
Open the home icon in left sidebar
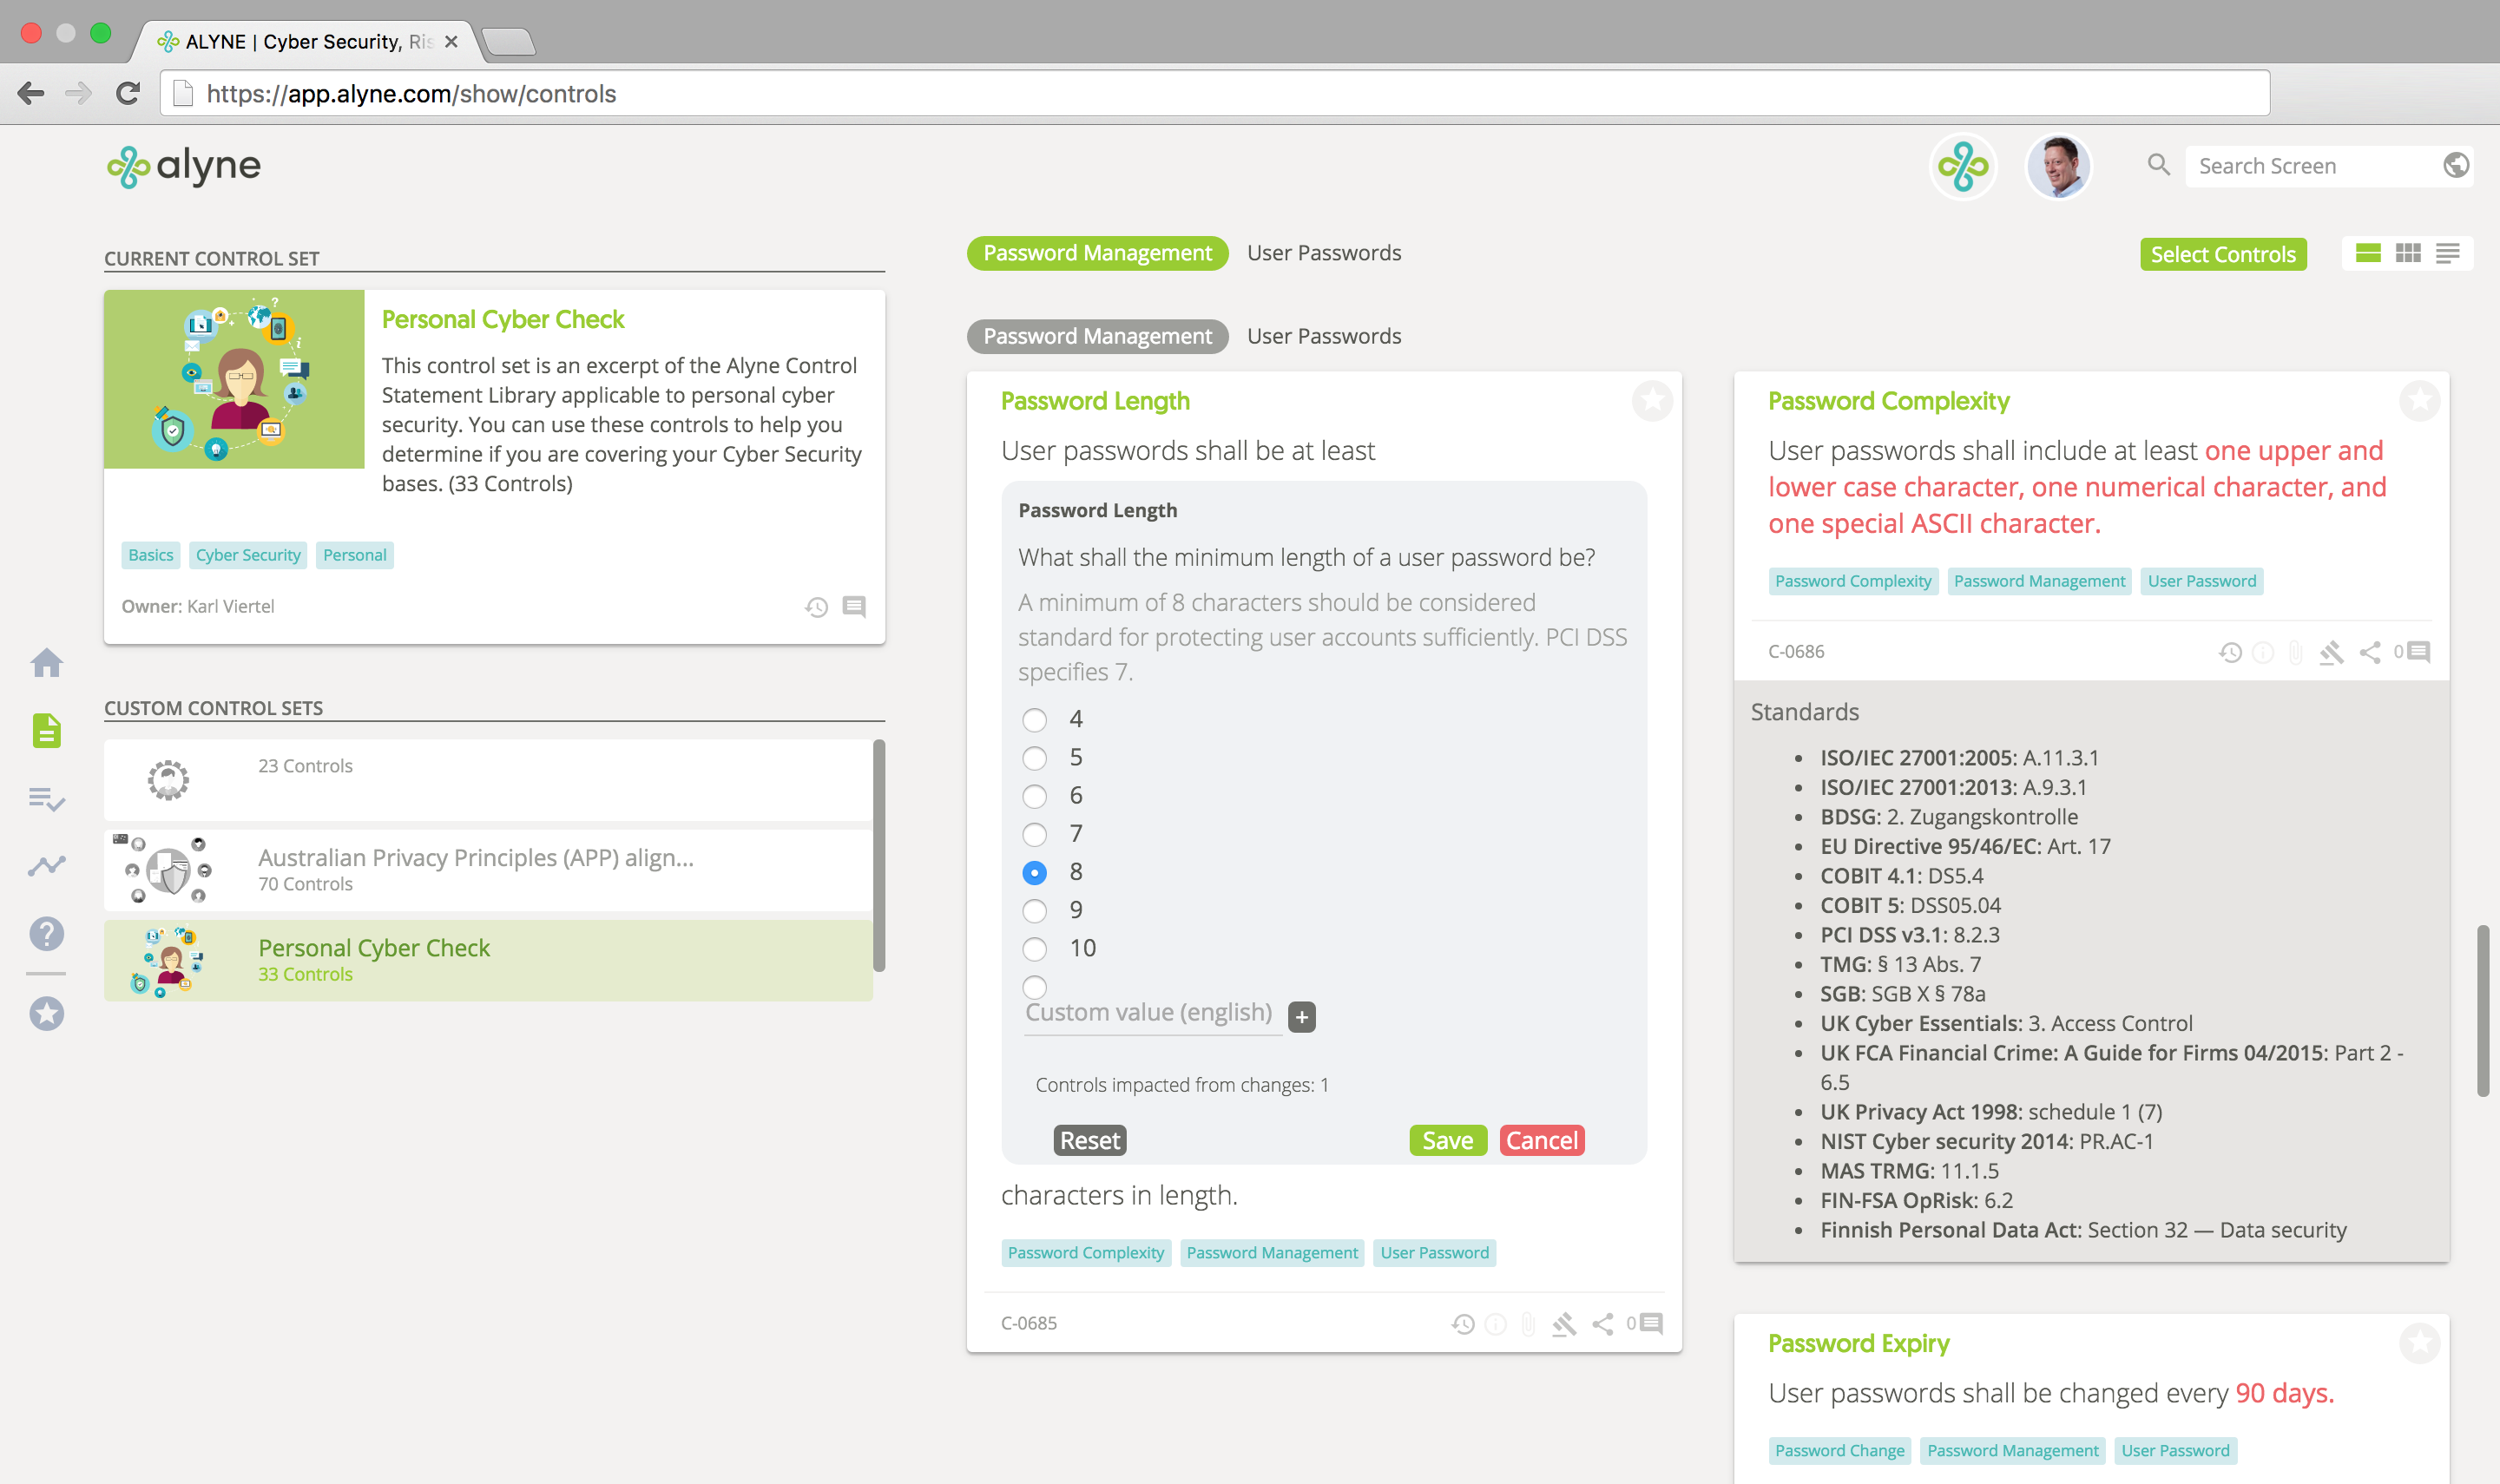click(x=46, y=663)
